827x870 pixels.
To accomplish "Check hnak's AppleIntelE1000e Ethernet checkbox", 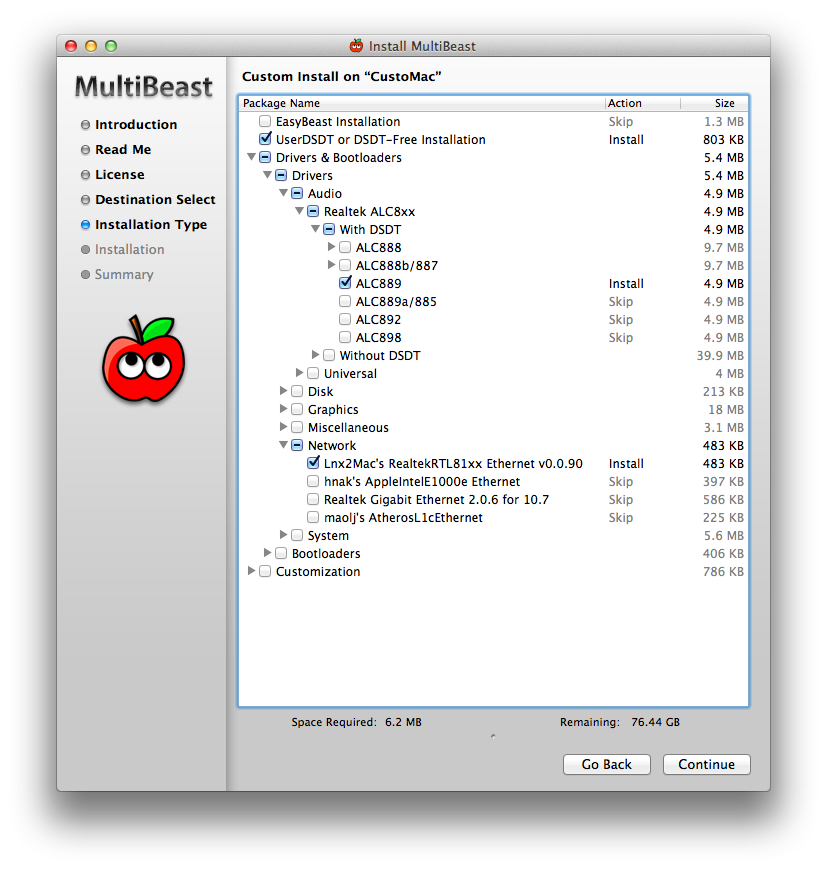I will 313,481.
